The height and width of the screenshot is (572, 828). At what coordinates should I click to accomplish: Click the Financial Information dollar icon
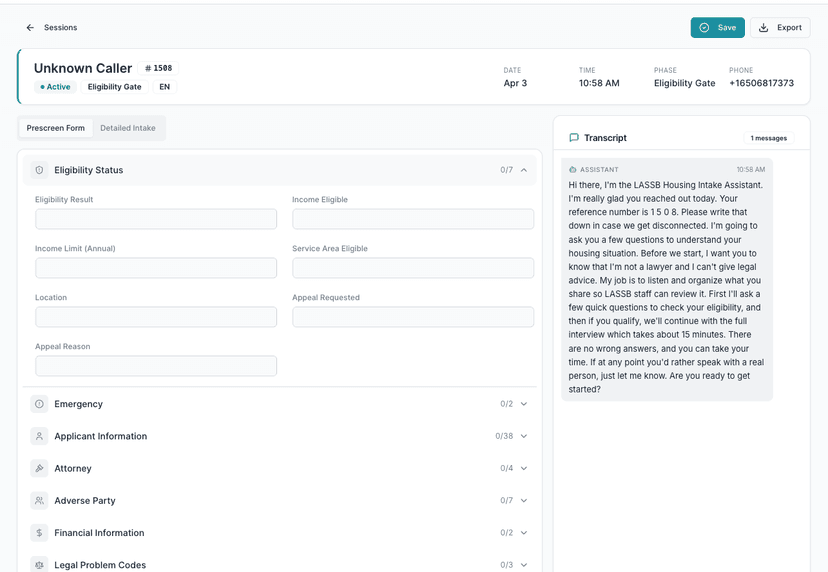click(39, 533)
